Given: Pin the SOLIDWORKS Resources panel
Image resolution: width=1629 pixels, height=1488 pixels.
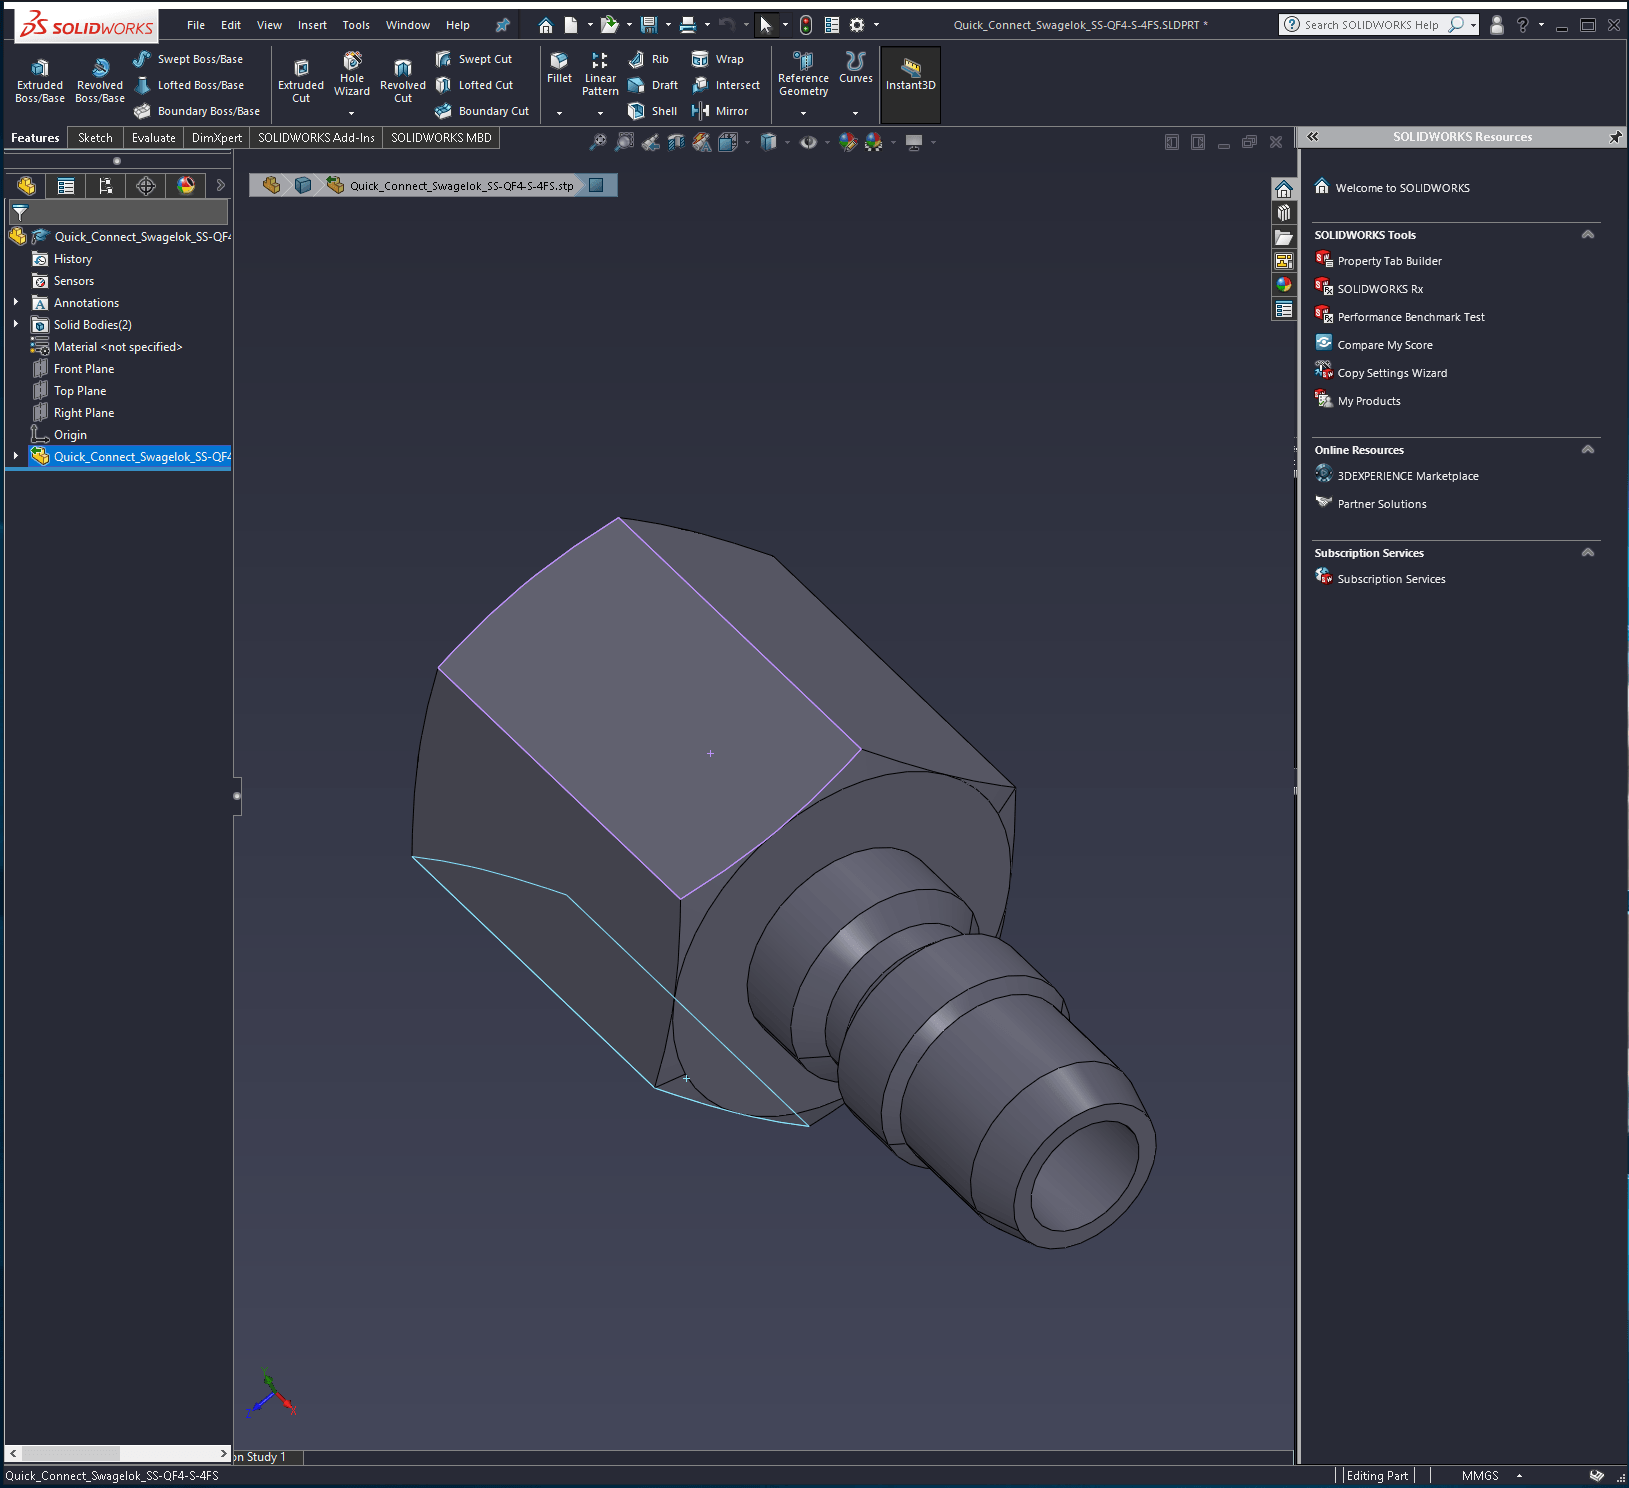Looking at the screenshot, I should (x=1614, y=137).
